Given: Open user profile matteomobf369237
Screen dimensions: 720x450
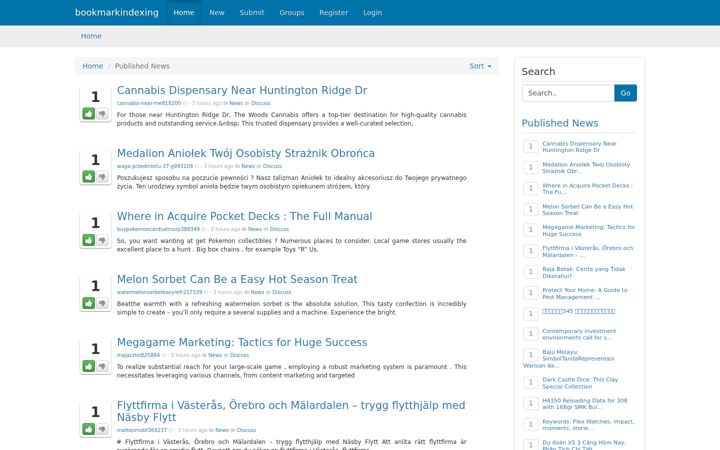Looking at the screenshot, I should [142, 430].
